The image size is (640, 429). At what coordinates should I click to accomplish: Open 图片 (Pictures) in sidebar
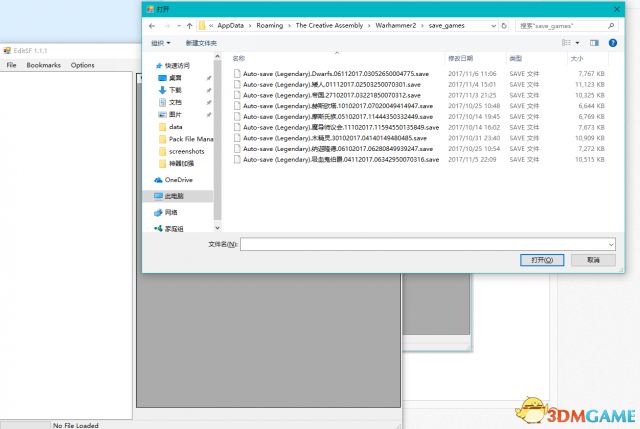(175, 114)
